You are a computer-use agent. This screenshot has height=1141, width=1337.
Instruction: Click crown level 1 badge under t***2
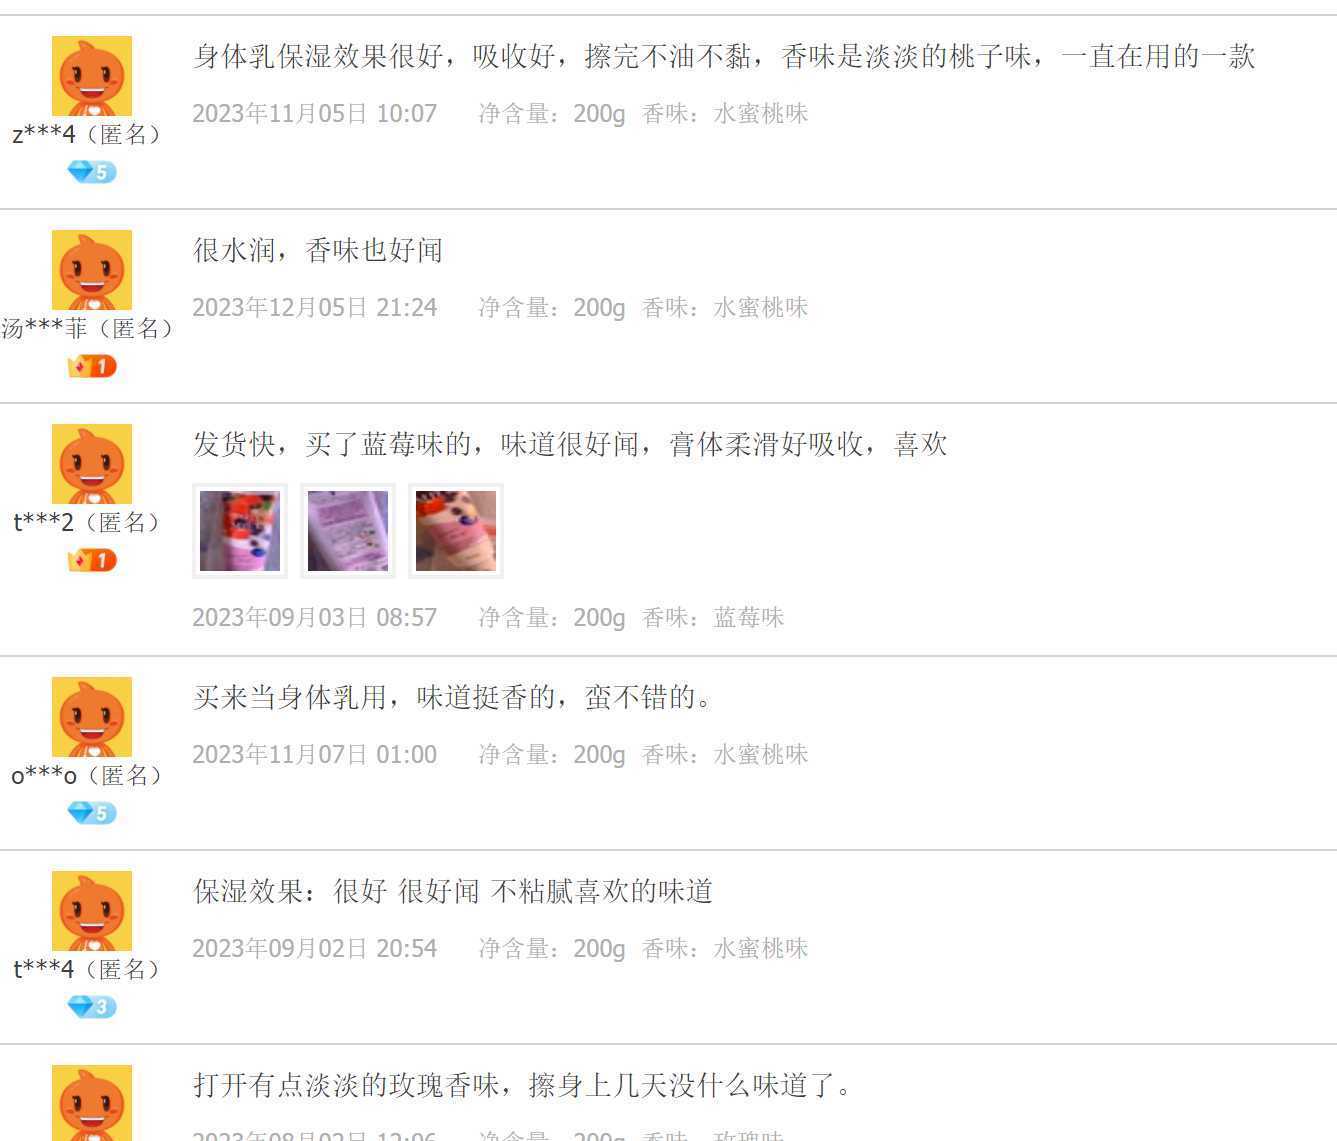pyautogui.click(x=92, y=560)
